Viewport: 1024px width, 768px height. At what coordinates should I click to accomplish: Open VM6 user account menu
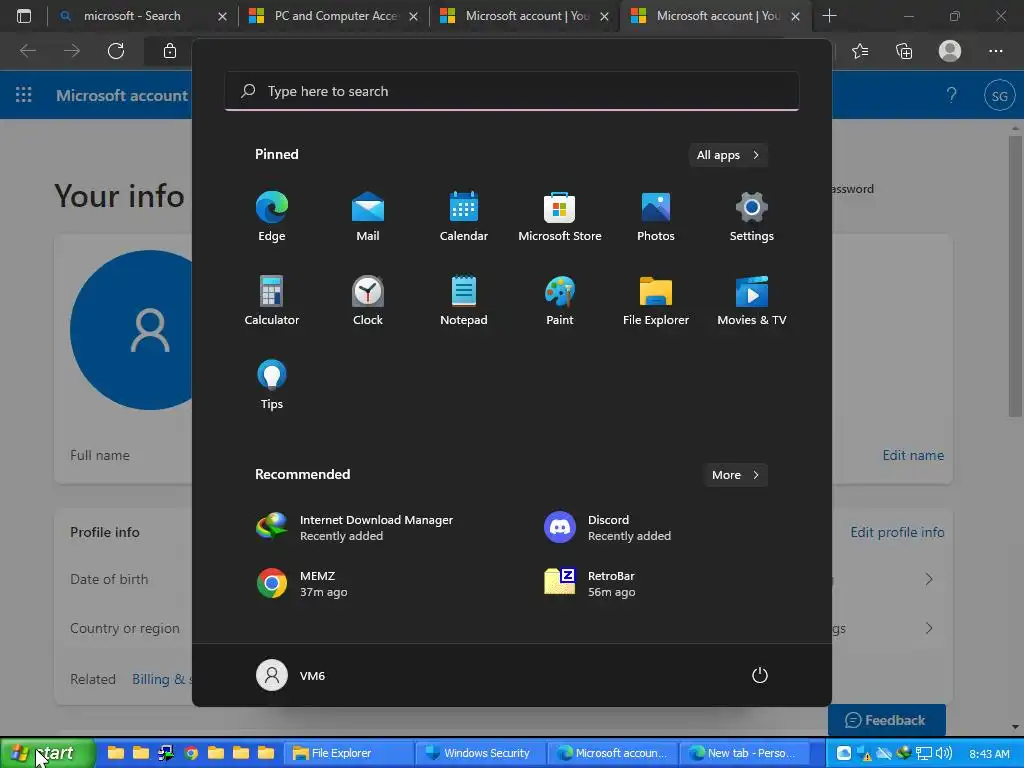(x=291, y=675)
